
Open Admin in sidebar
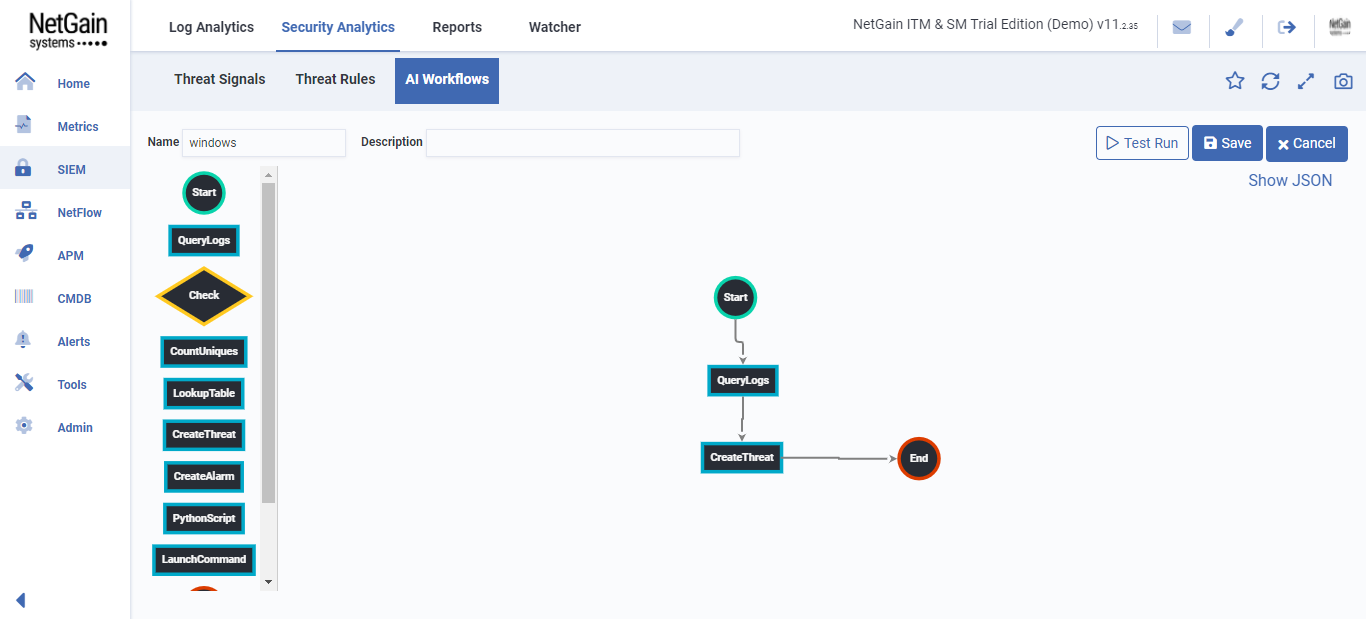[x=65, y=428]
